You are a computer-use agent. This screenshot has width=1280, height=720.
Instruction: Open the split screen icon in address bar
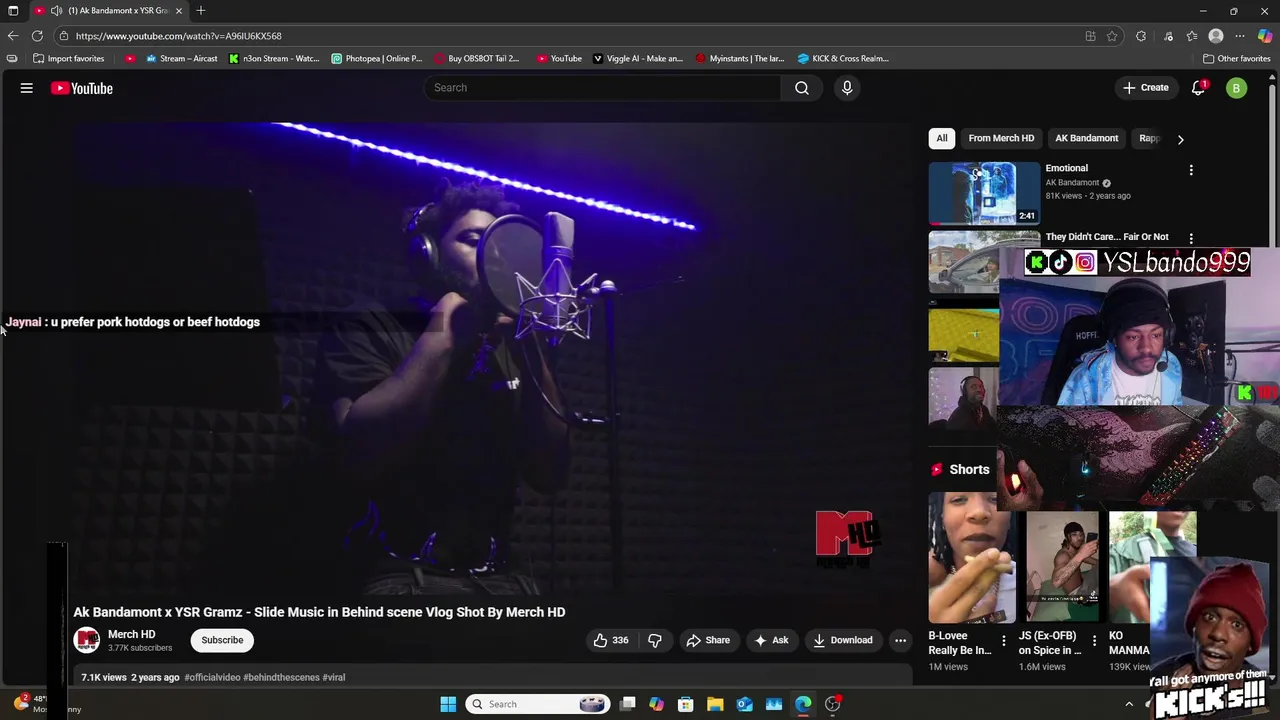click(1090, 36)
